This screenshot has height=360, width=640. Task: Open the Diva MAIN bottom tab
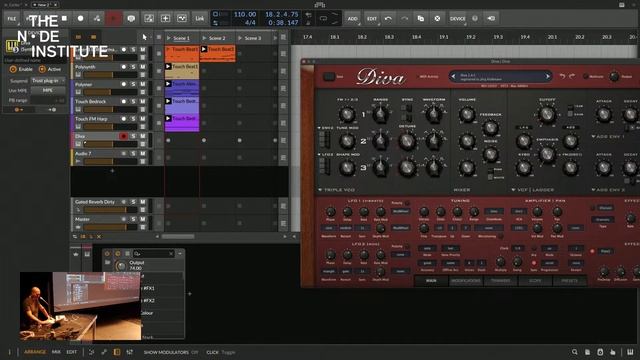431,281
